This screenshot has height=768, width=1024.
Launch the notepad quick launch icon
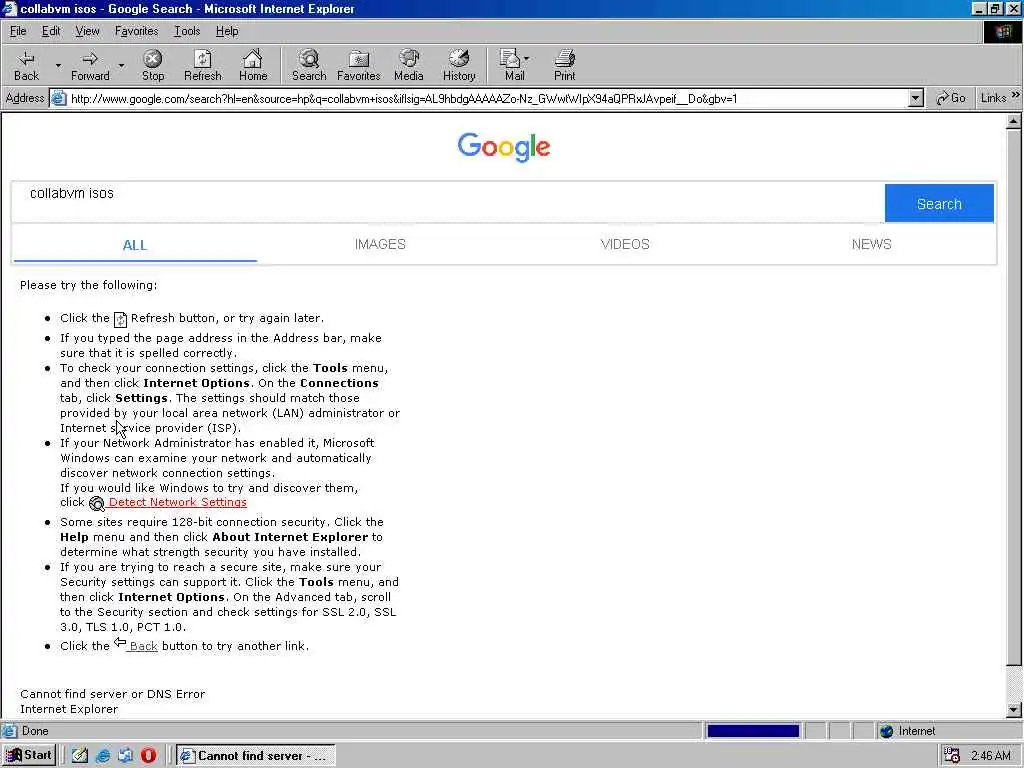click(x=80, y=756)
